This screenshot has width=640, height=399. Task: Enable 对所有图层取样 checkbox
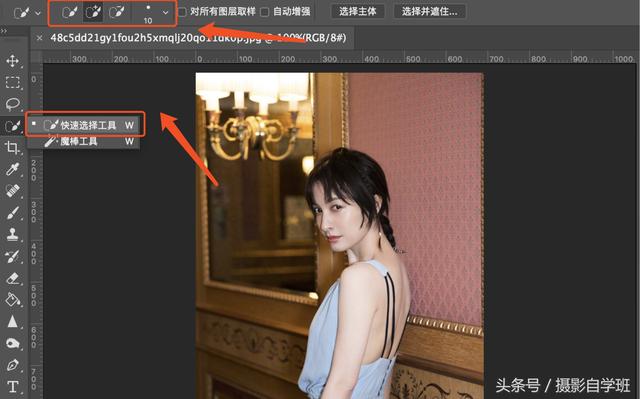(x=182, y=12)
